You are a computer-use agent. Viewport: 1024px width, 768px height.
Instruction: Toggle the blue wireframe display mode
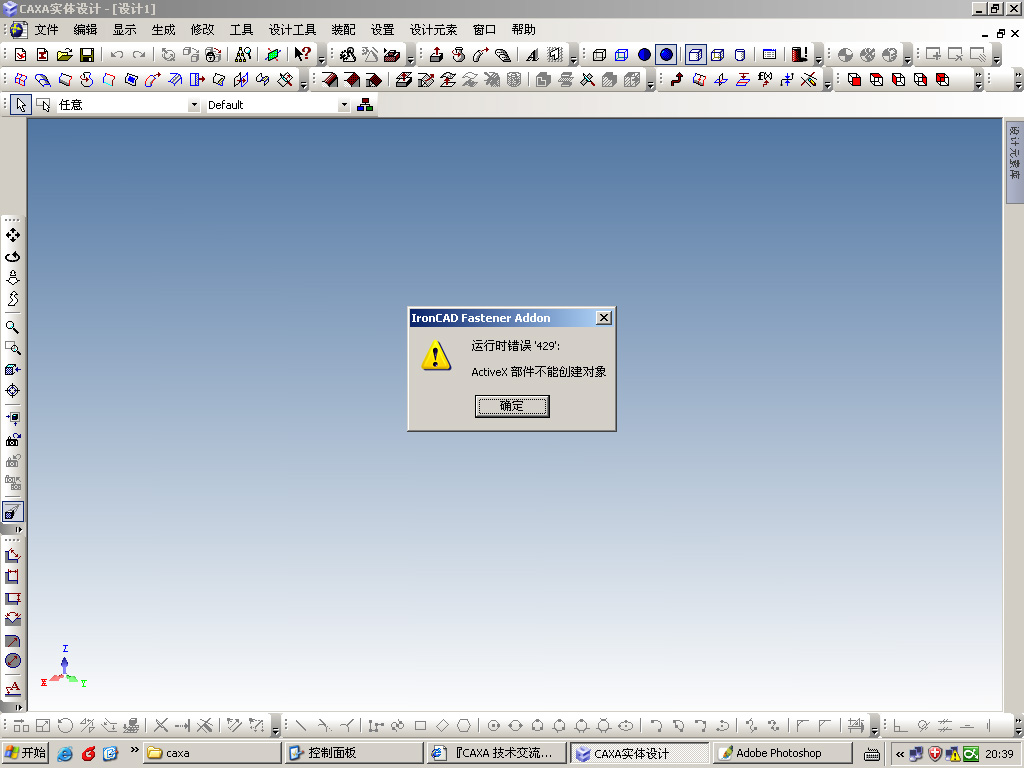622,55
